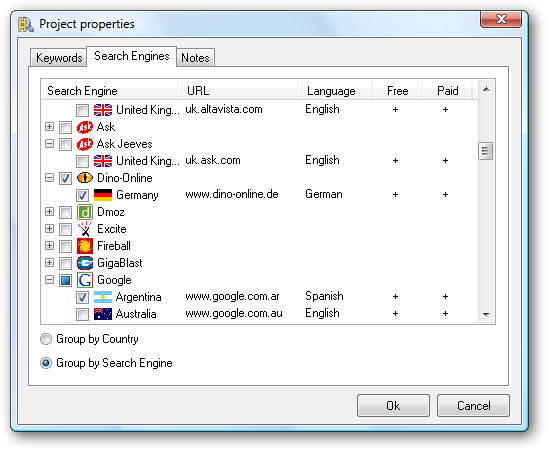Click UK flag beside uk.ask.com
The image size is (547, 450).
click(x=103, y=161)
